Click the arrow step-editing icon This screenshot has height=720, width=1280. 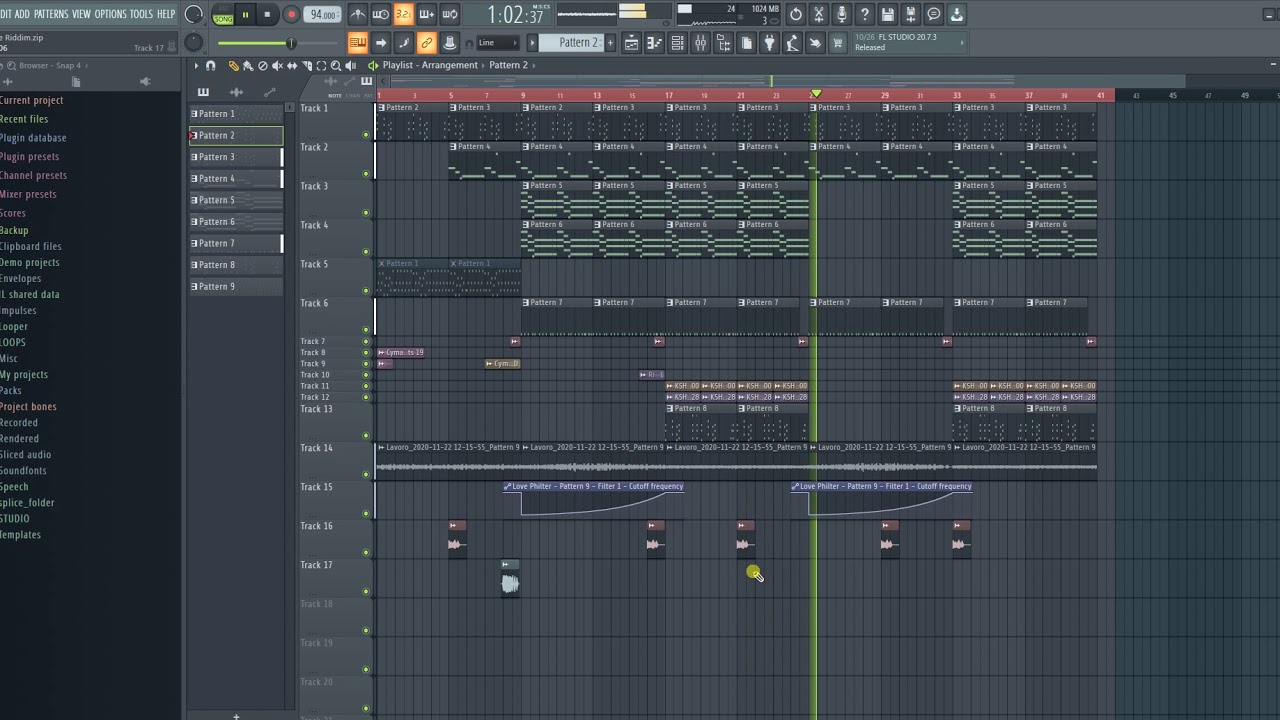click(x=381, y=43)
